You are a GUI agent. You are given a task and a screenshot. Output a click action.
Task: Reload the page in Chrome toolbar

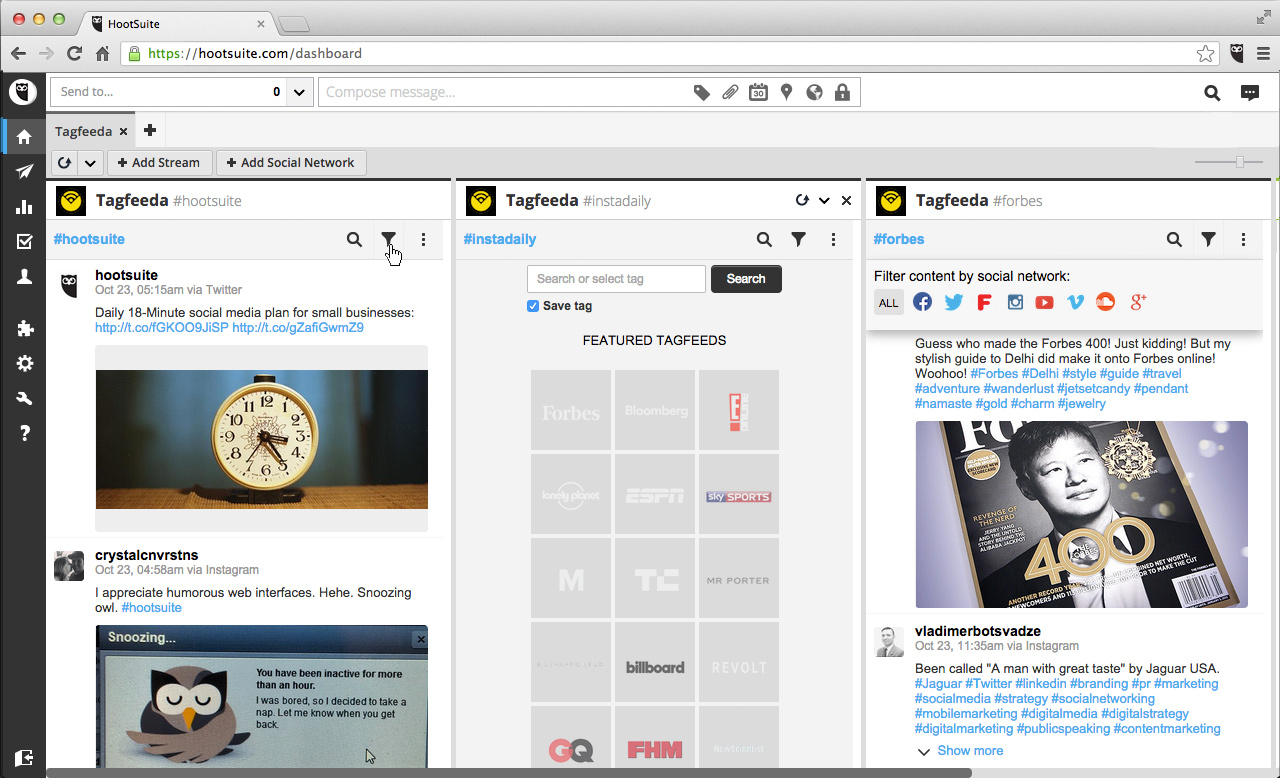[x=74, y=54]
